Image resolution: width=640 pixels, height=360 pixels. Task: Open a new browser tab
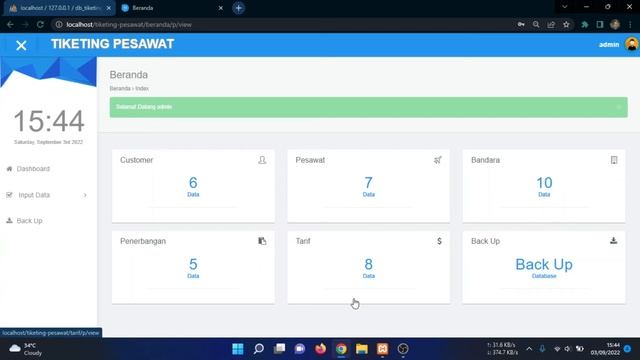coord(238,8)
